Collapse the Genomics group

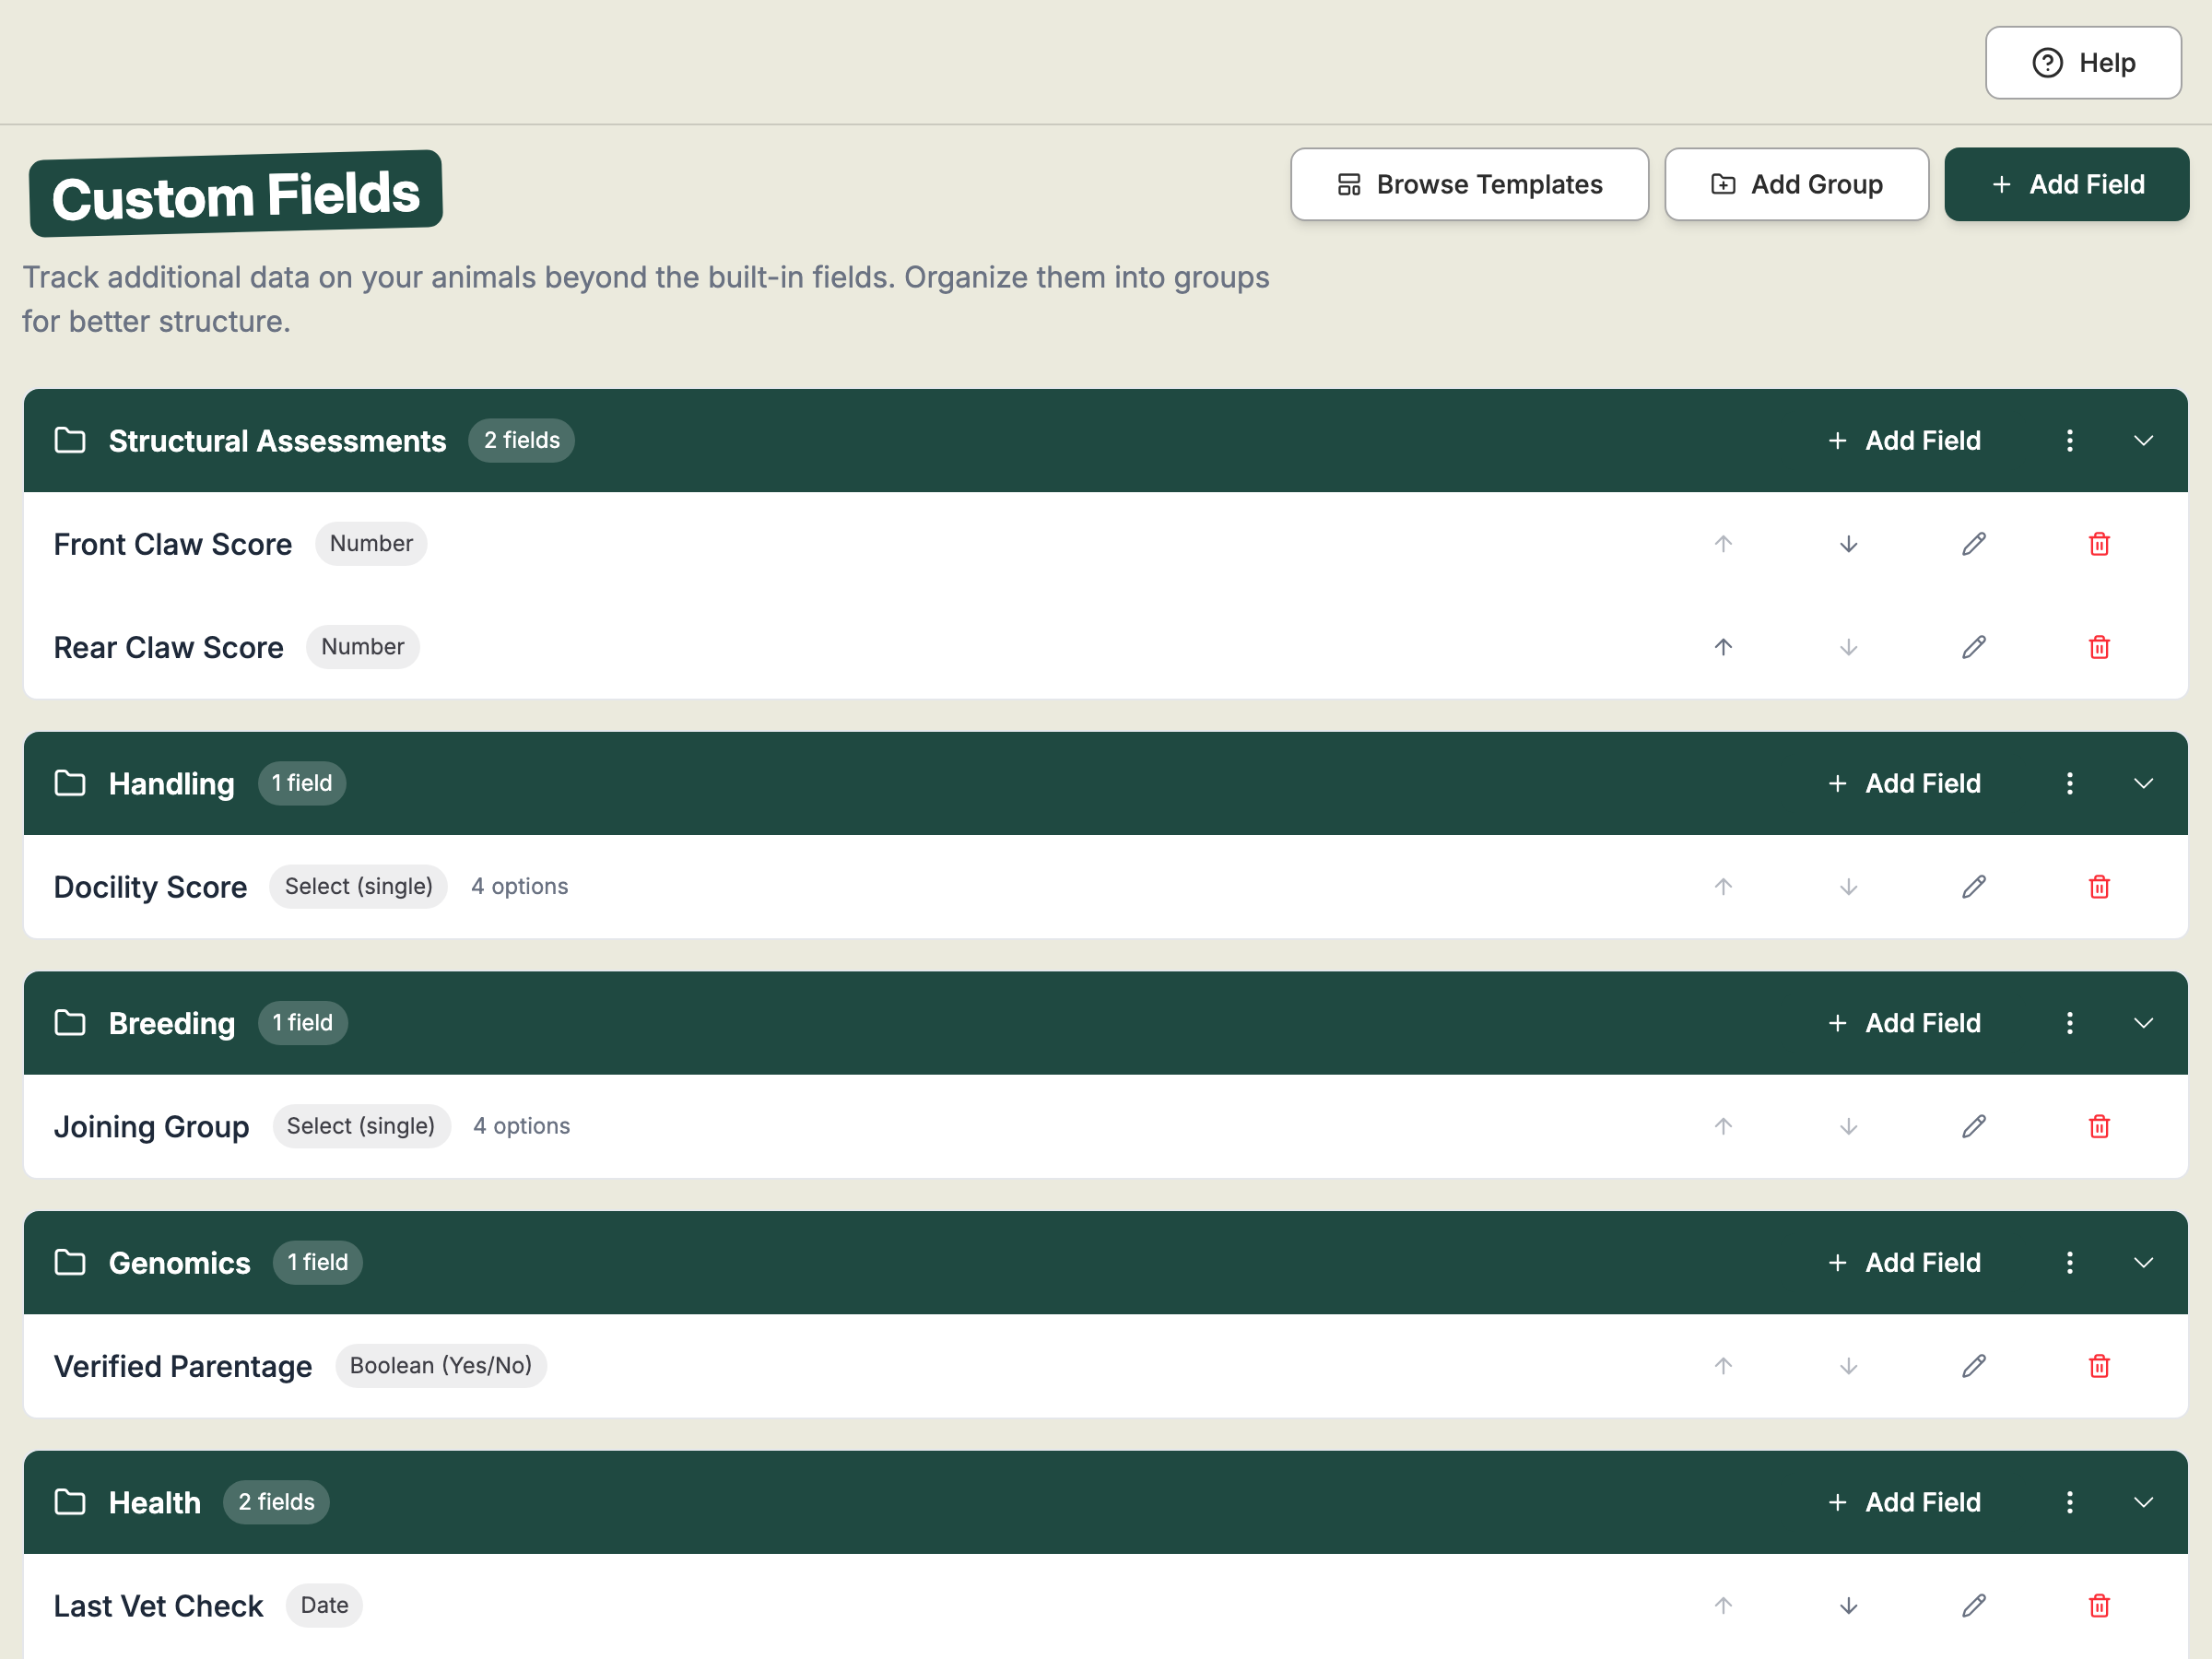(2143, 1263)
